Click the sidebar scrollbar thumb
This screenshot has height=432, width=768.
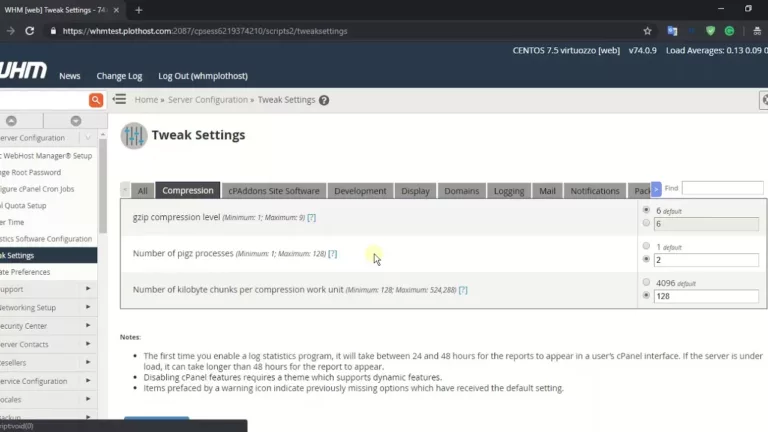[103, 186]
